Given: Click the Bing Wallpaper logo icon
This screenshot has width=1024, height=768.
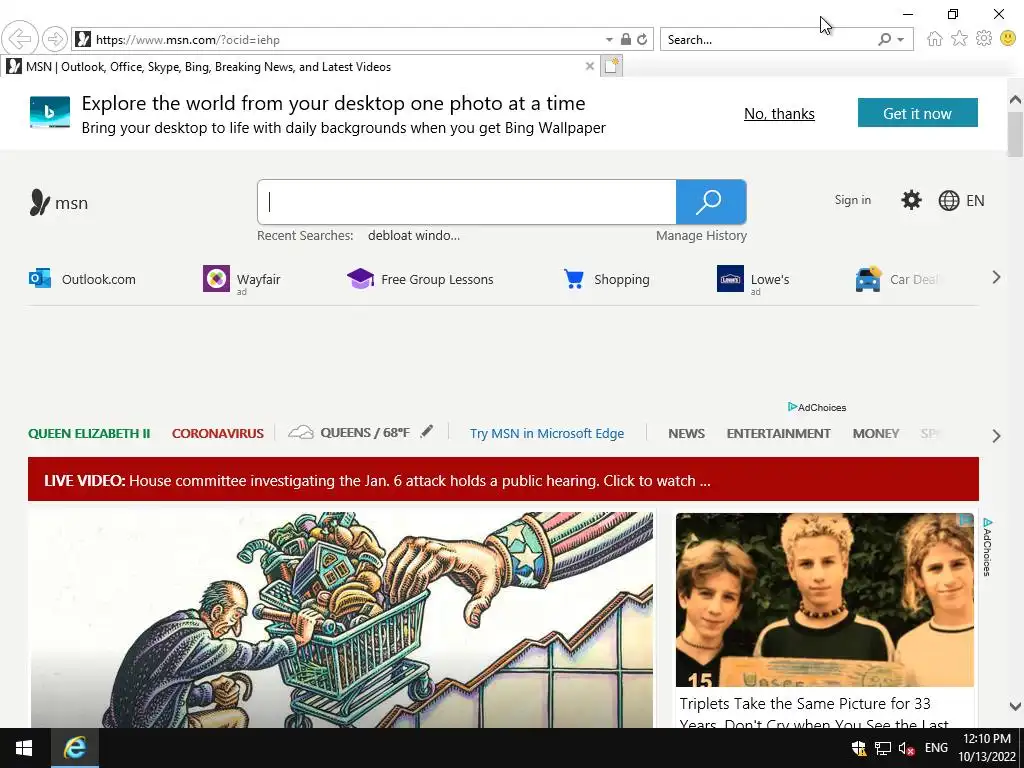Looking at the screenshot, I should point(50,112).
